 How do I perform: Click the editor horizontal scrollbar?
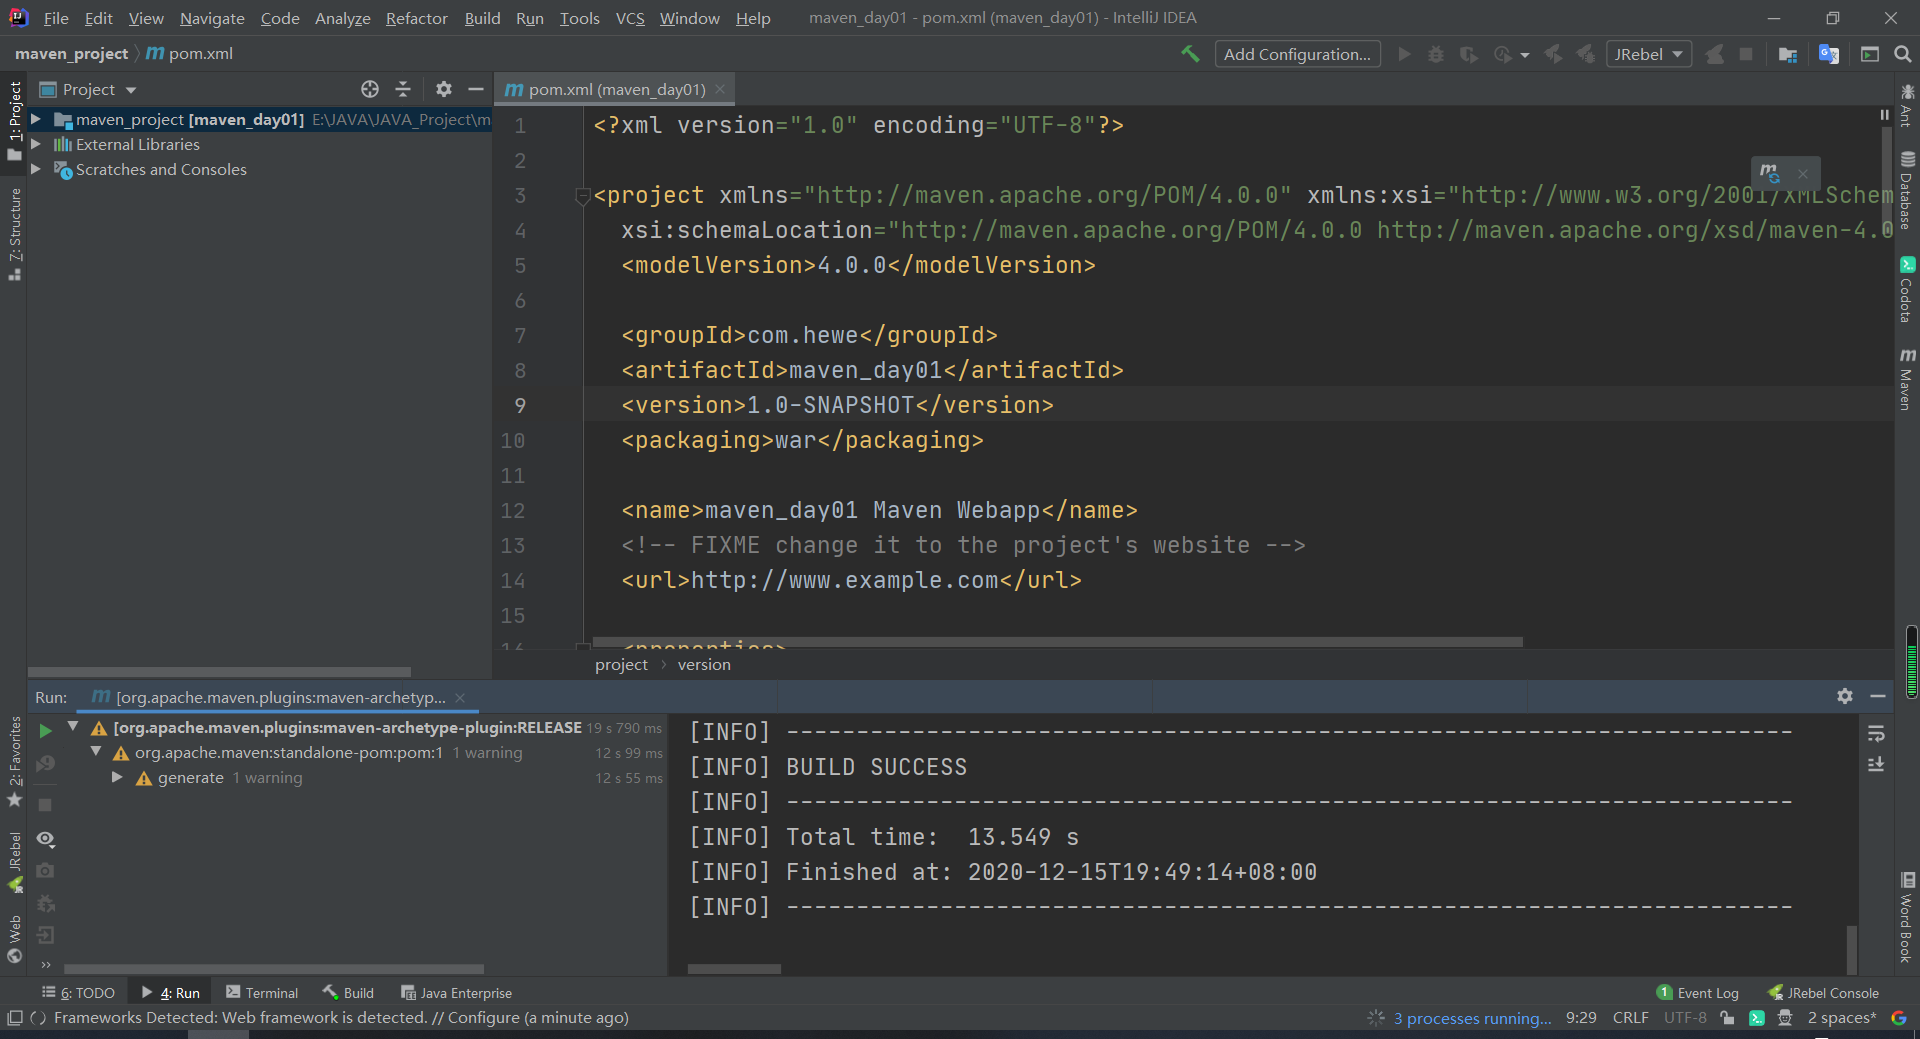point(1057,642)
